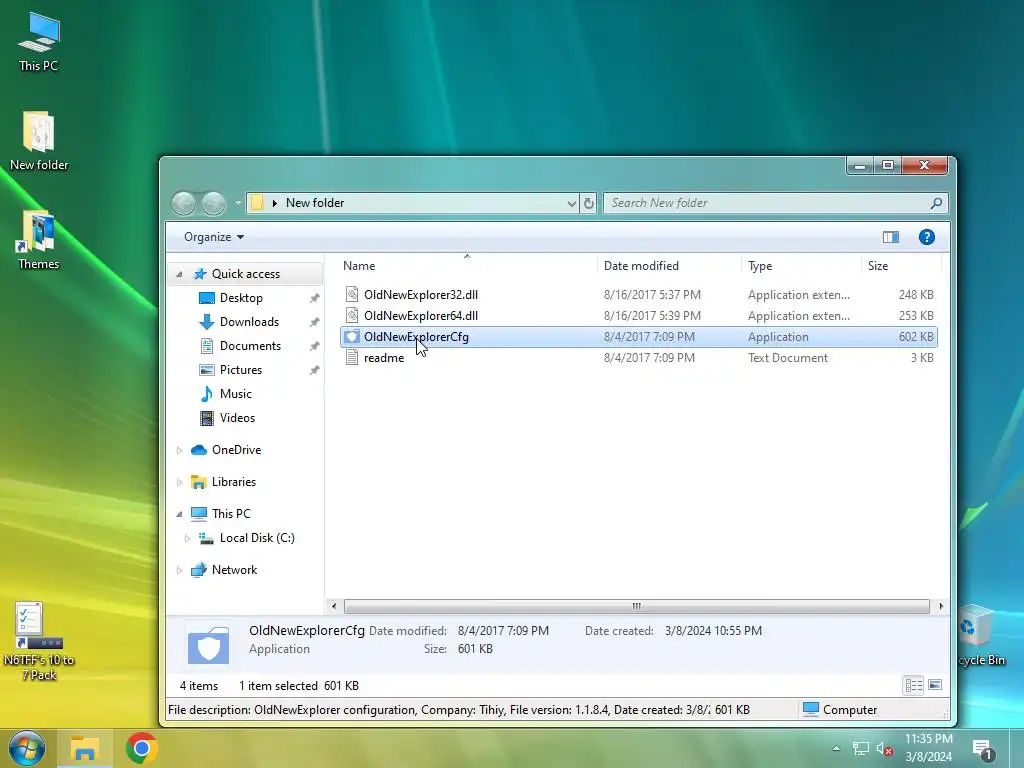Open network tray icon
This screenshot has width=1024, height=768.
[861, 748]
